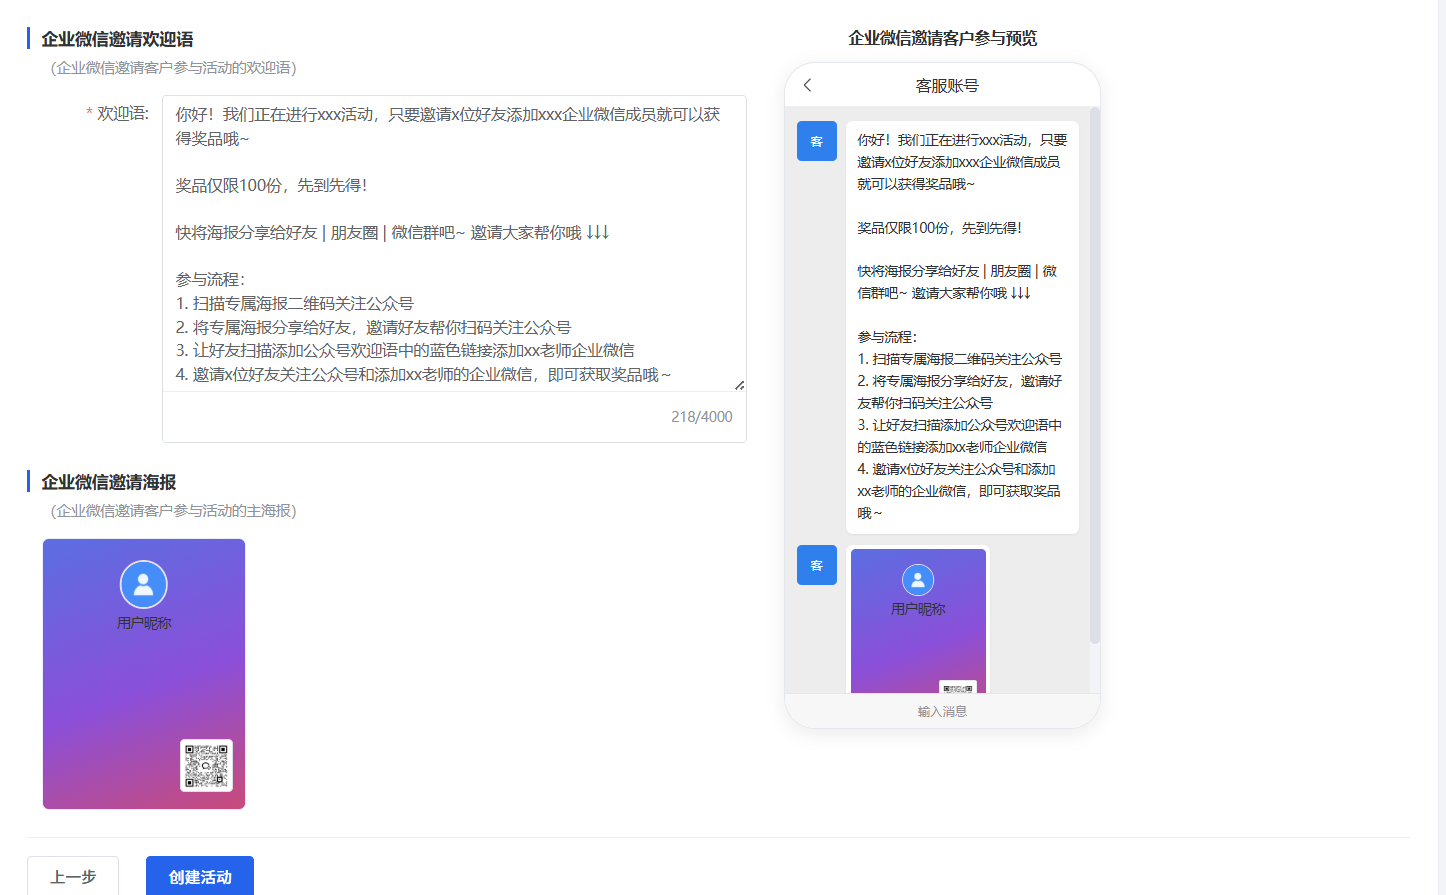
Task: Click 参与流程 line in text area
Action: click(210, 279)
